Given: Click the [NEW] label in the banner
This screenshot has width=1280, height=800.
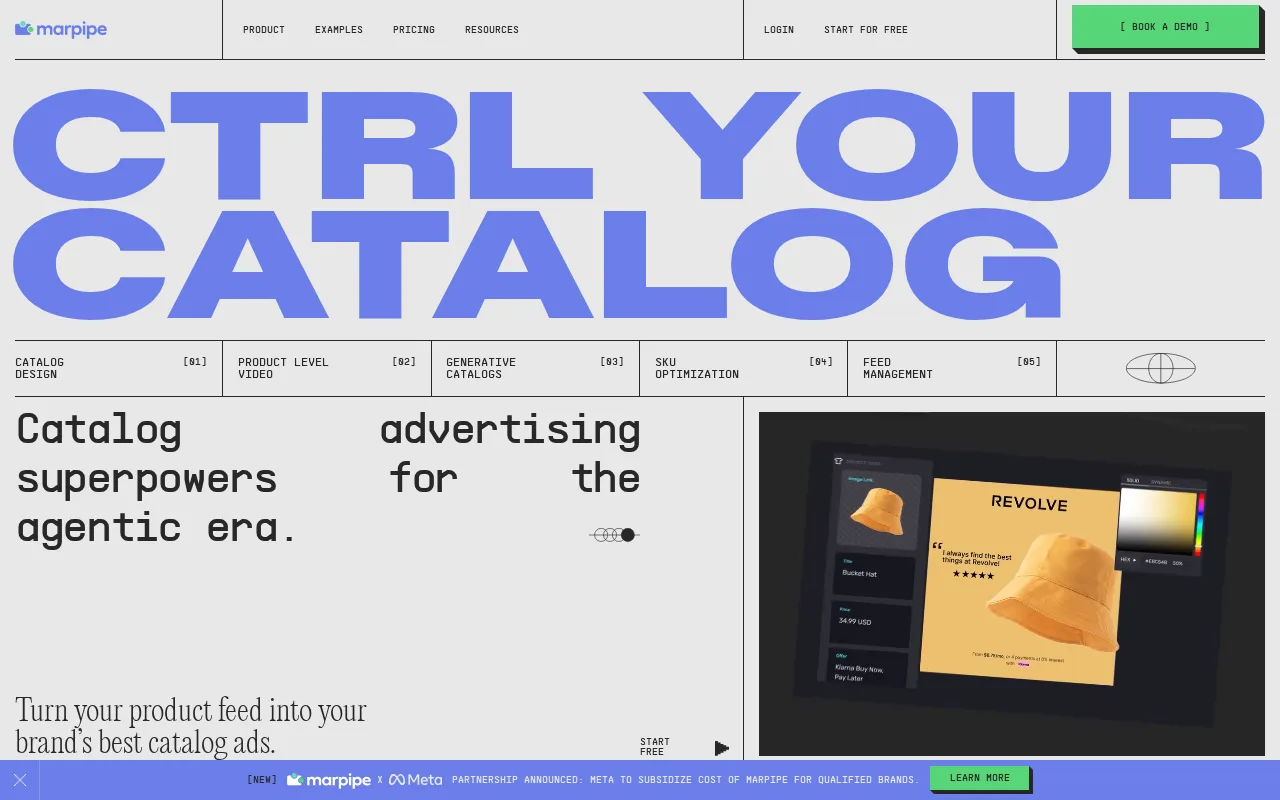Looking at the screenshot, I should 262,780.
